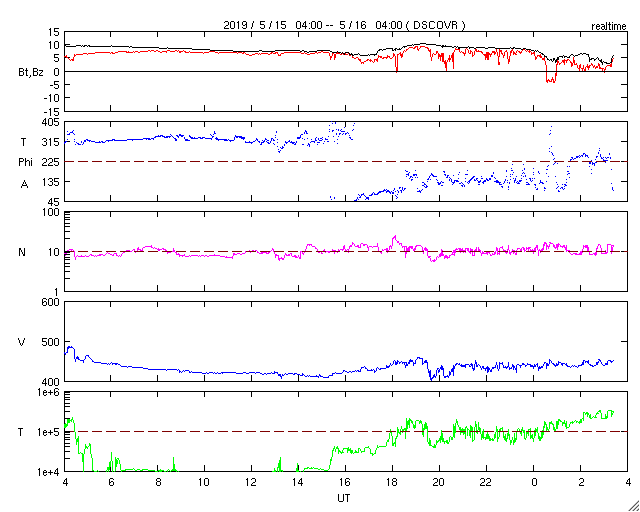Click the window resize grip corner

[x=633, y=506]
